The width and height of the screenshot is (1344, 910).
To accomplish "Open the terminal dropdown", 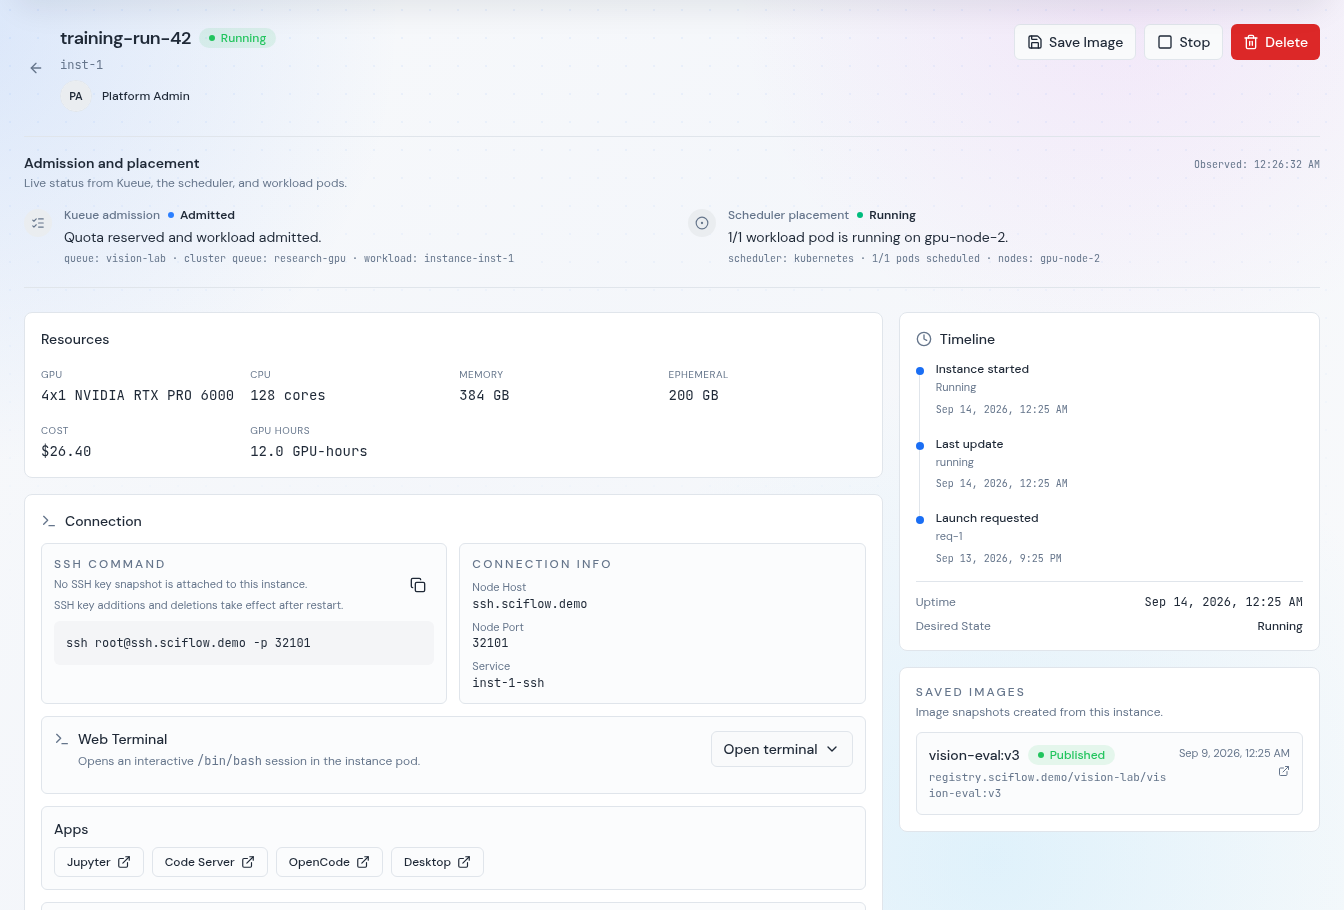I will [x=781, y=749].
